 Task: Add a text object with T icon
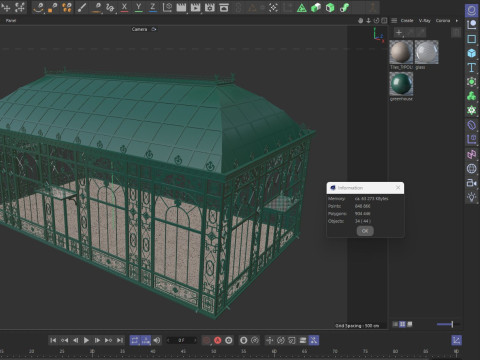pyautogui.click(x=471, y=68)
